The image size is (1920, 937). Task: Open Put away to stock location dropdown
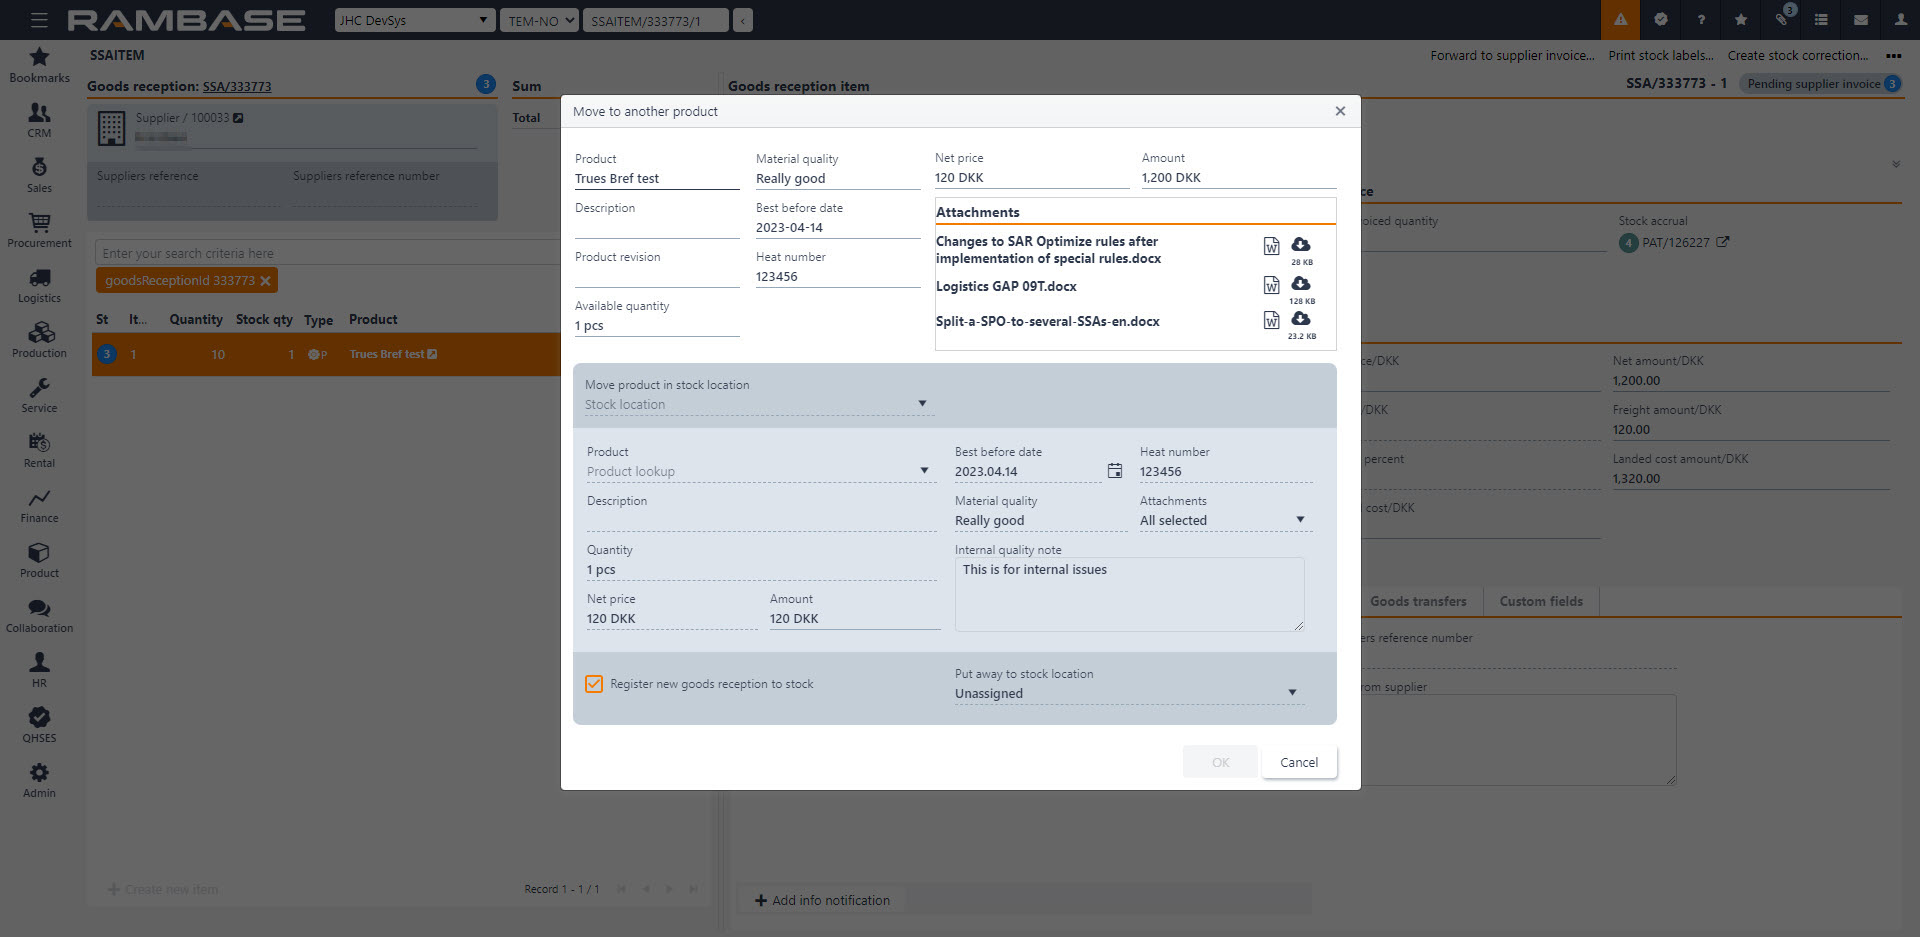(x=1292, y=693)
